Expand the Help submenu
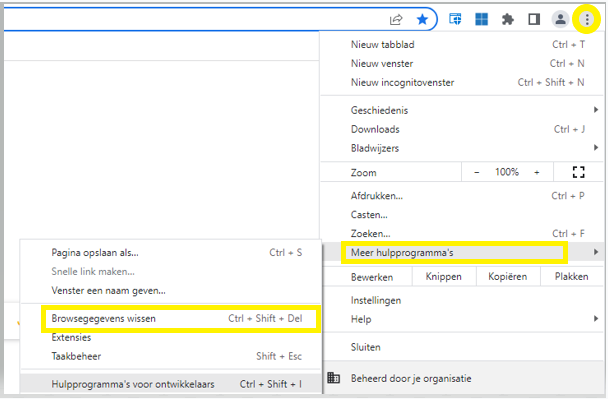 461,319
